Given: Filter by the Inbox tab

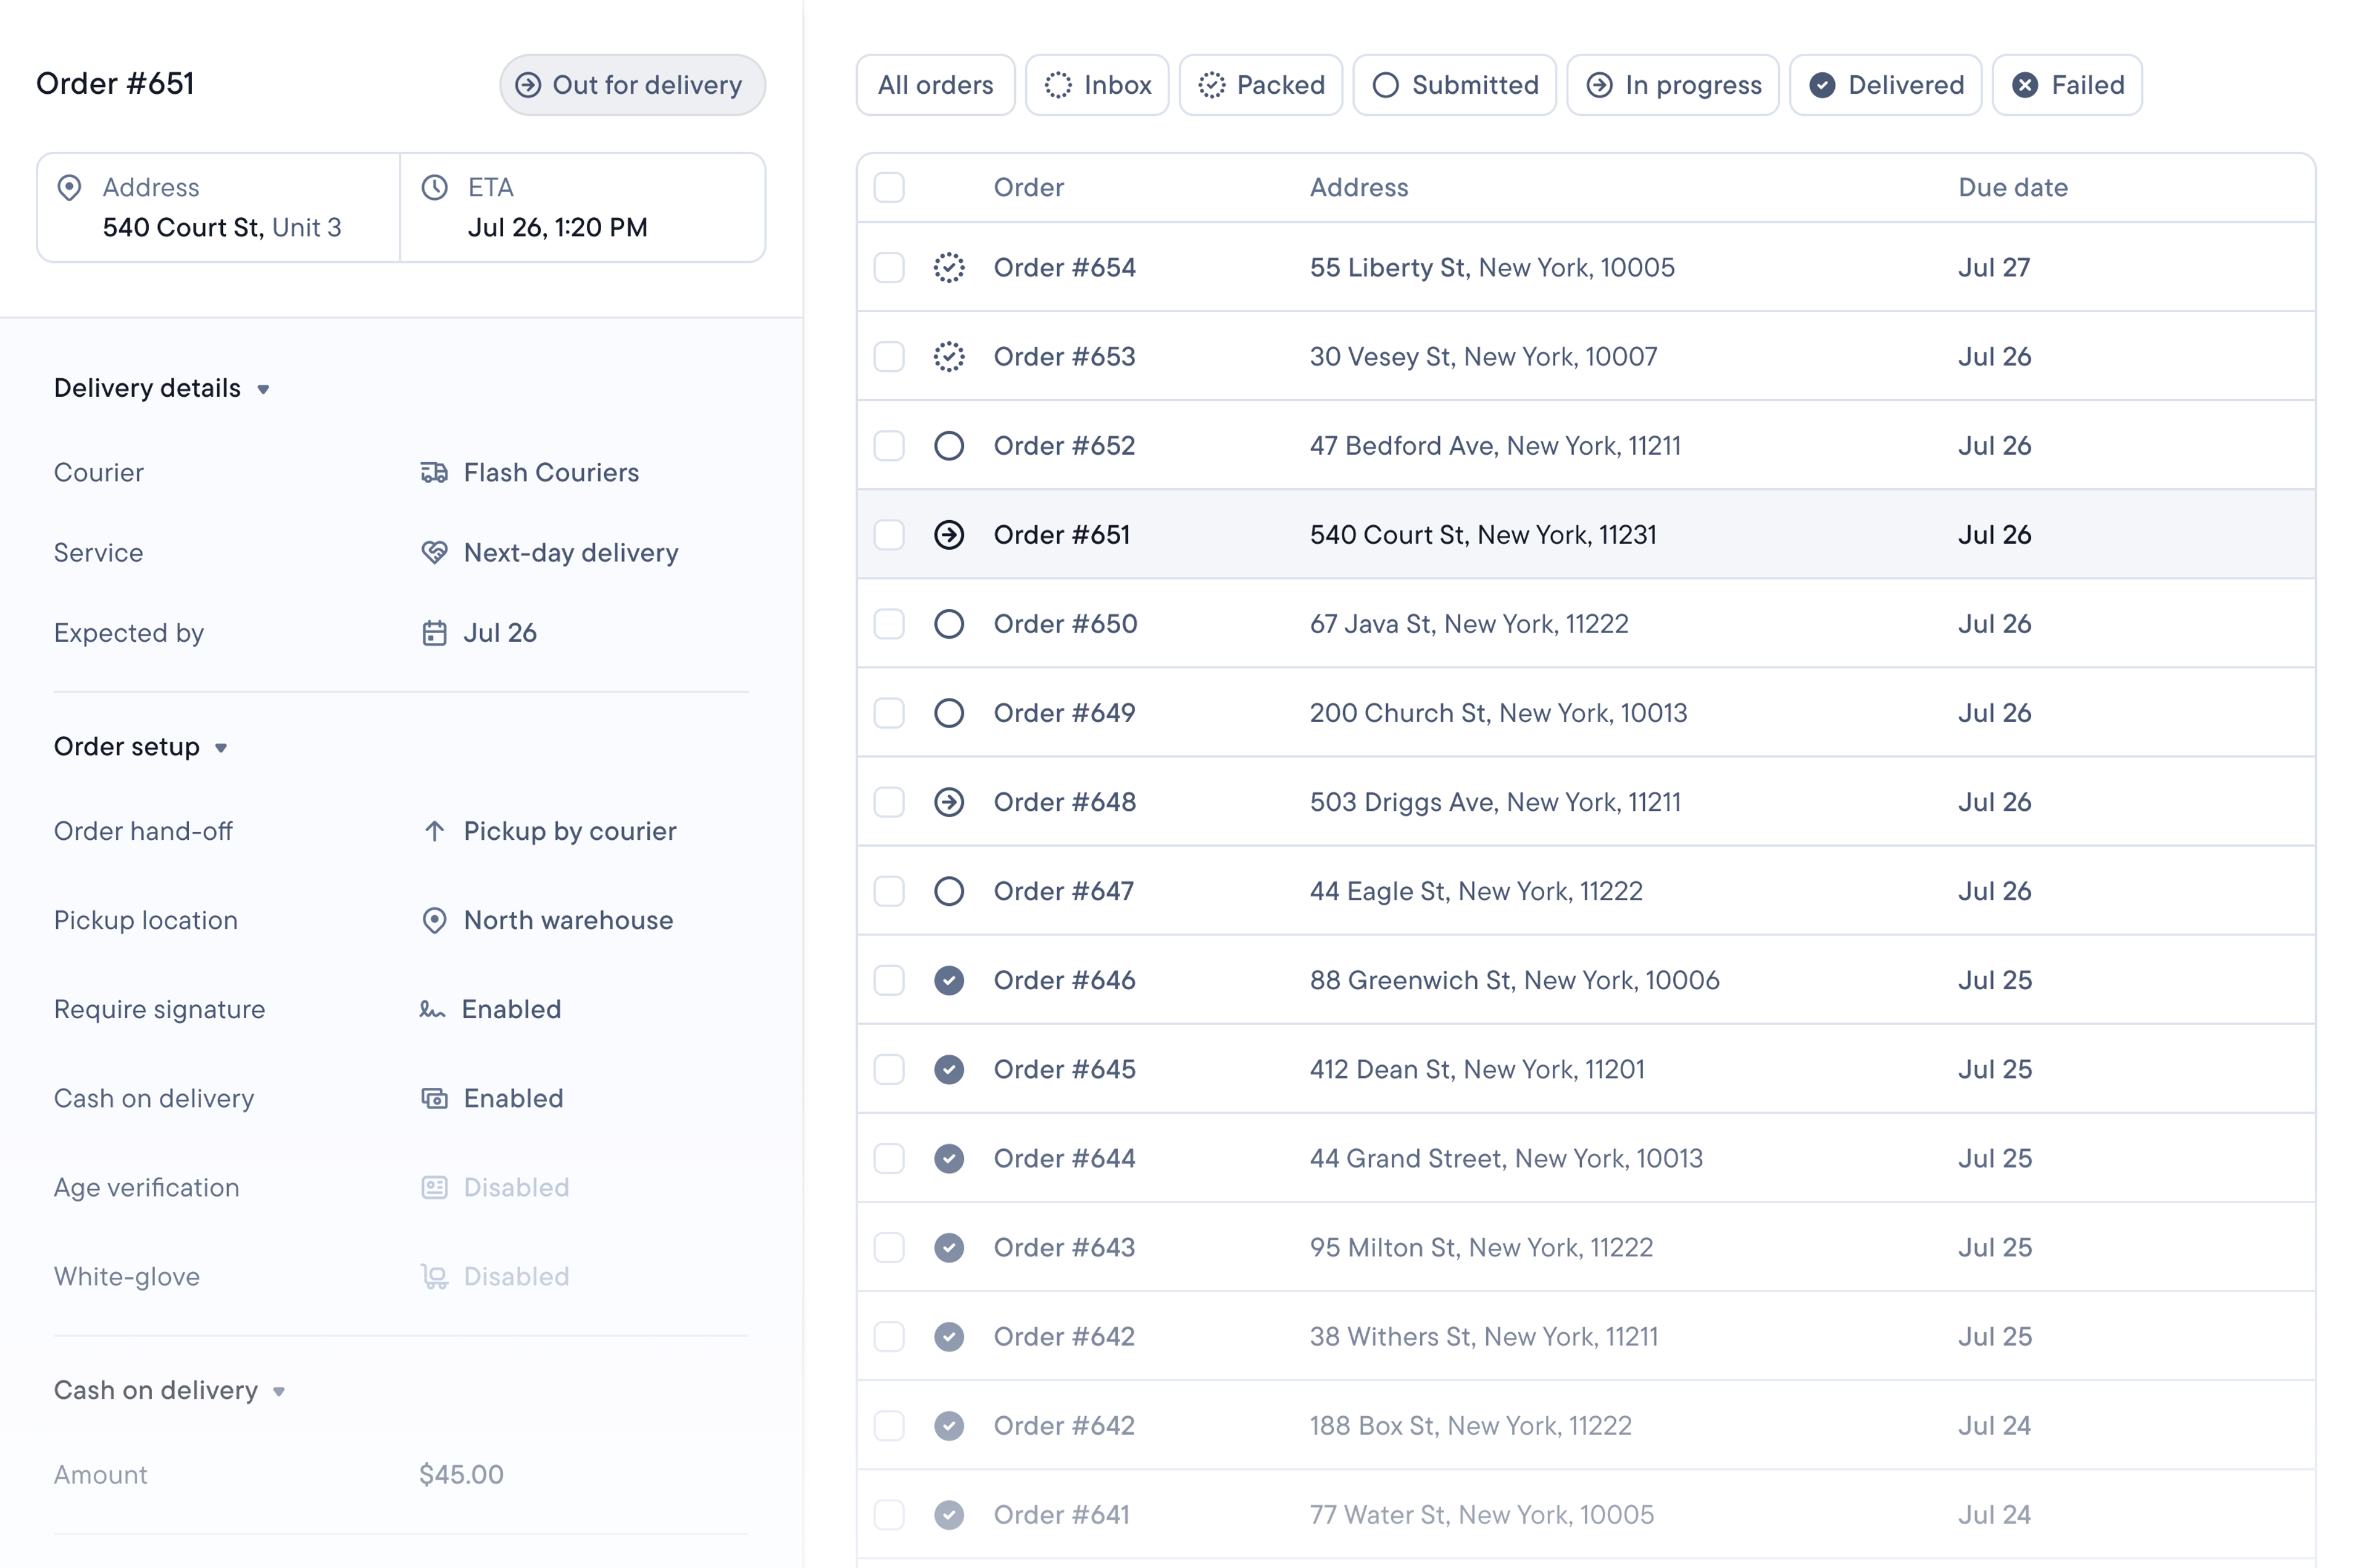Looking at the screenshot, I should (1097, 85).
